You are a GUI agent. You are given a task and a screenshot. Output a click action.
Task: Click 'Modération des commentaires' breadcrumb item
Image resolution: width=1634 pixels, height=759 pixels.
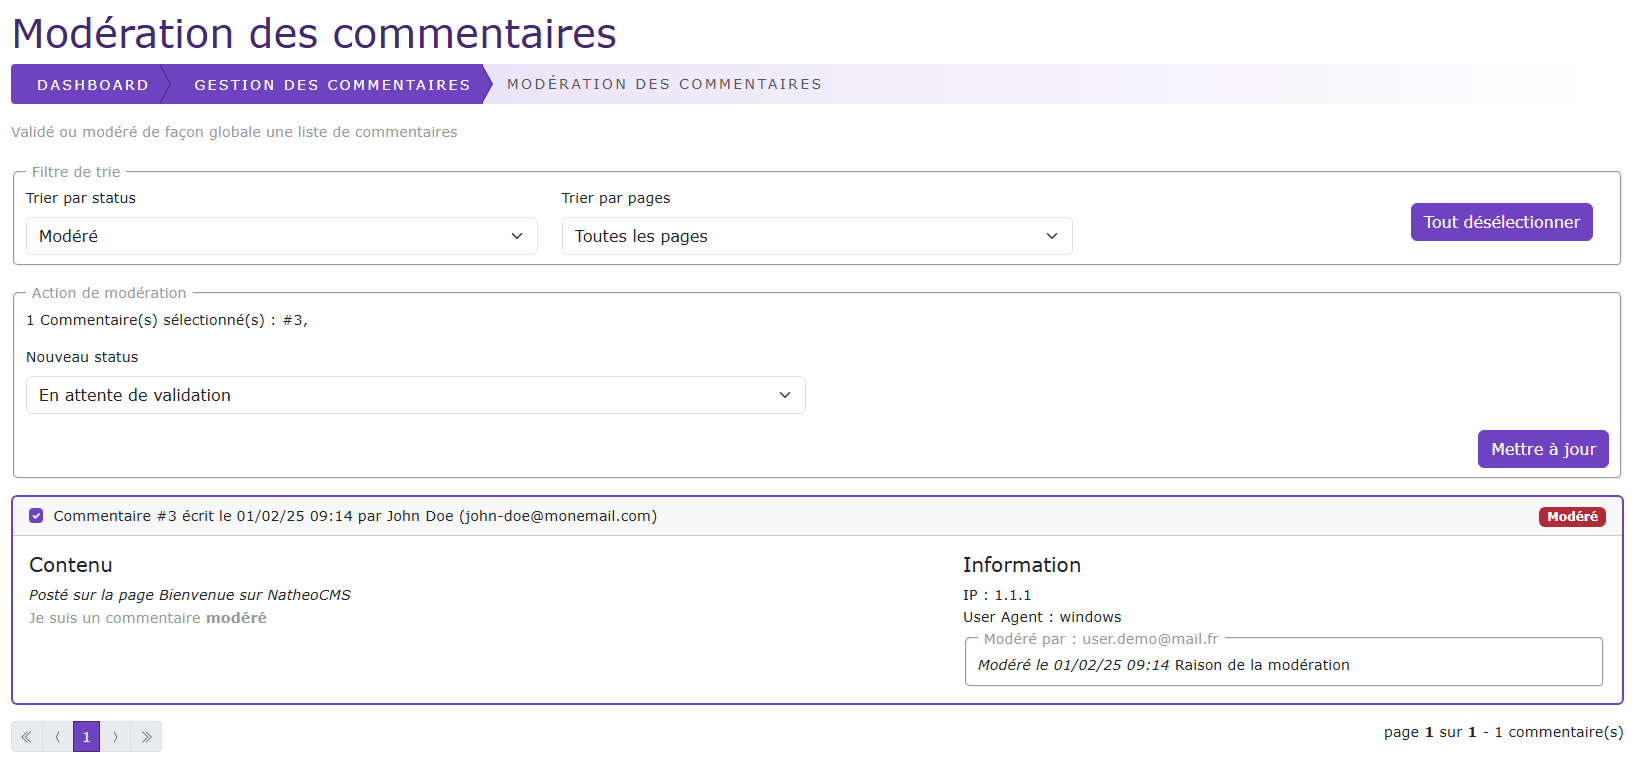pyautogui.click(x=664, y=84)
